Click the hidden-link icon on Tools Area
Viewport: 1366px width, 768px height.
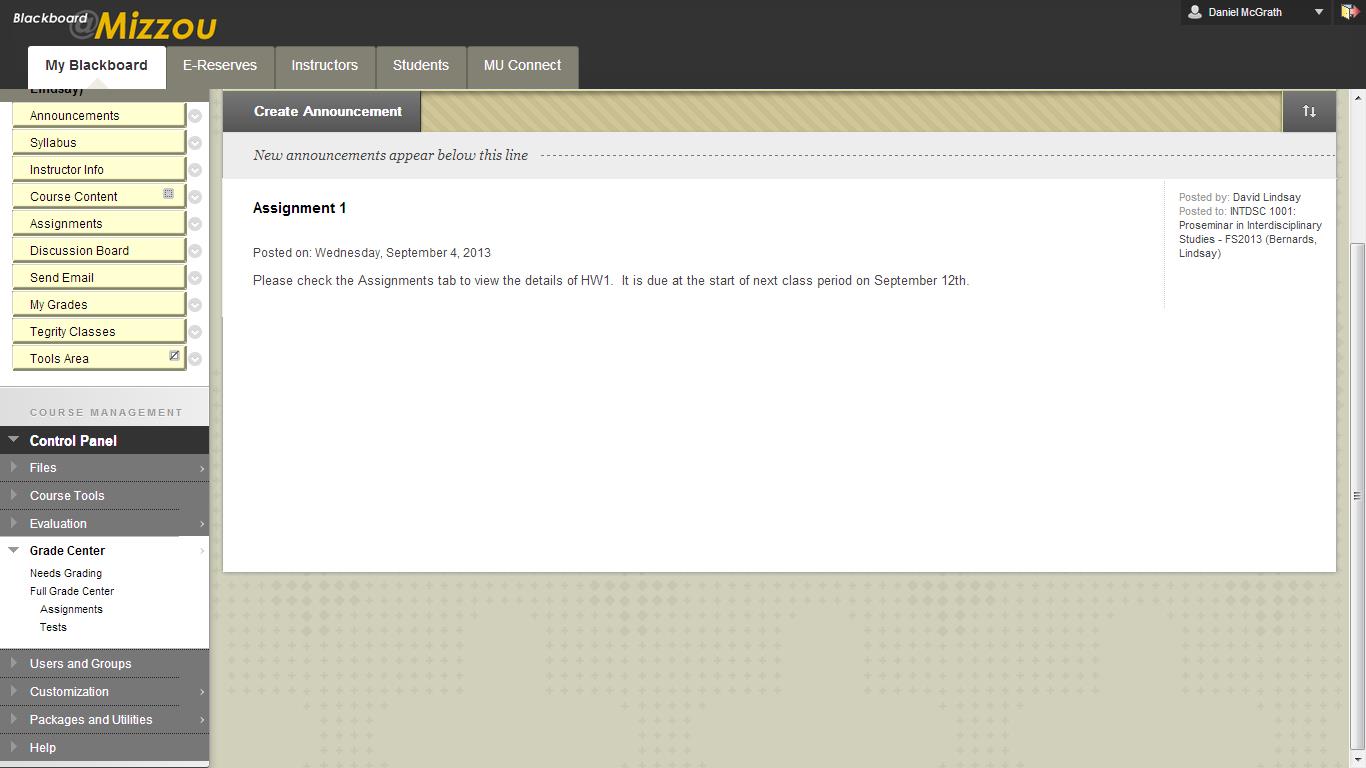(x=174, y=356)
